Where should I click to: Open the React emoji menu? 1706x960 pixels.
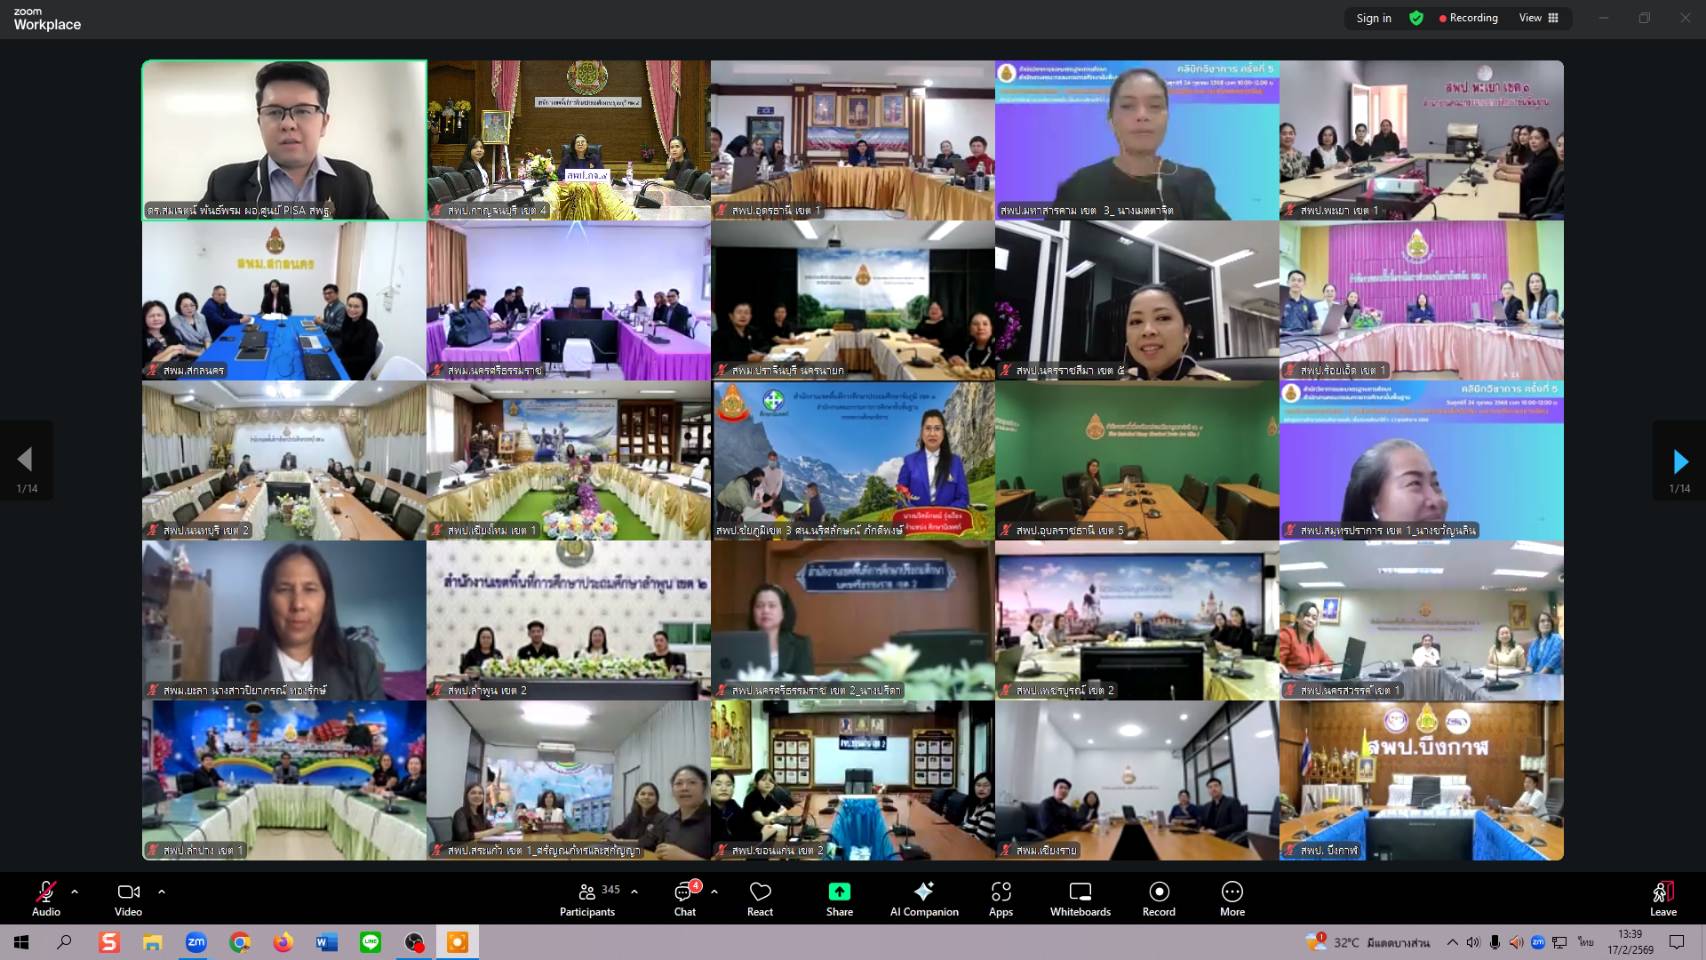point(760,898)
